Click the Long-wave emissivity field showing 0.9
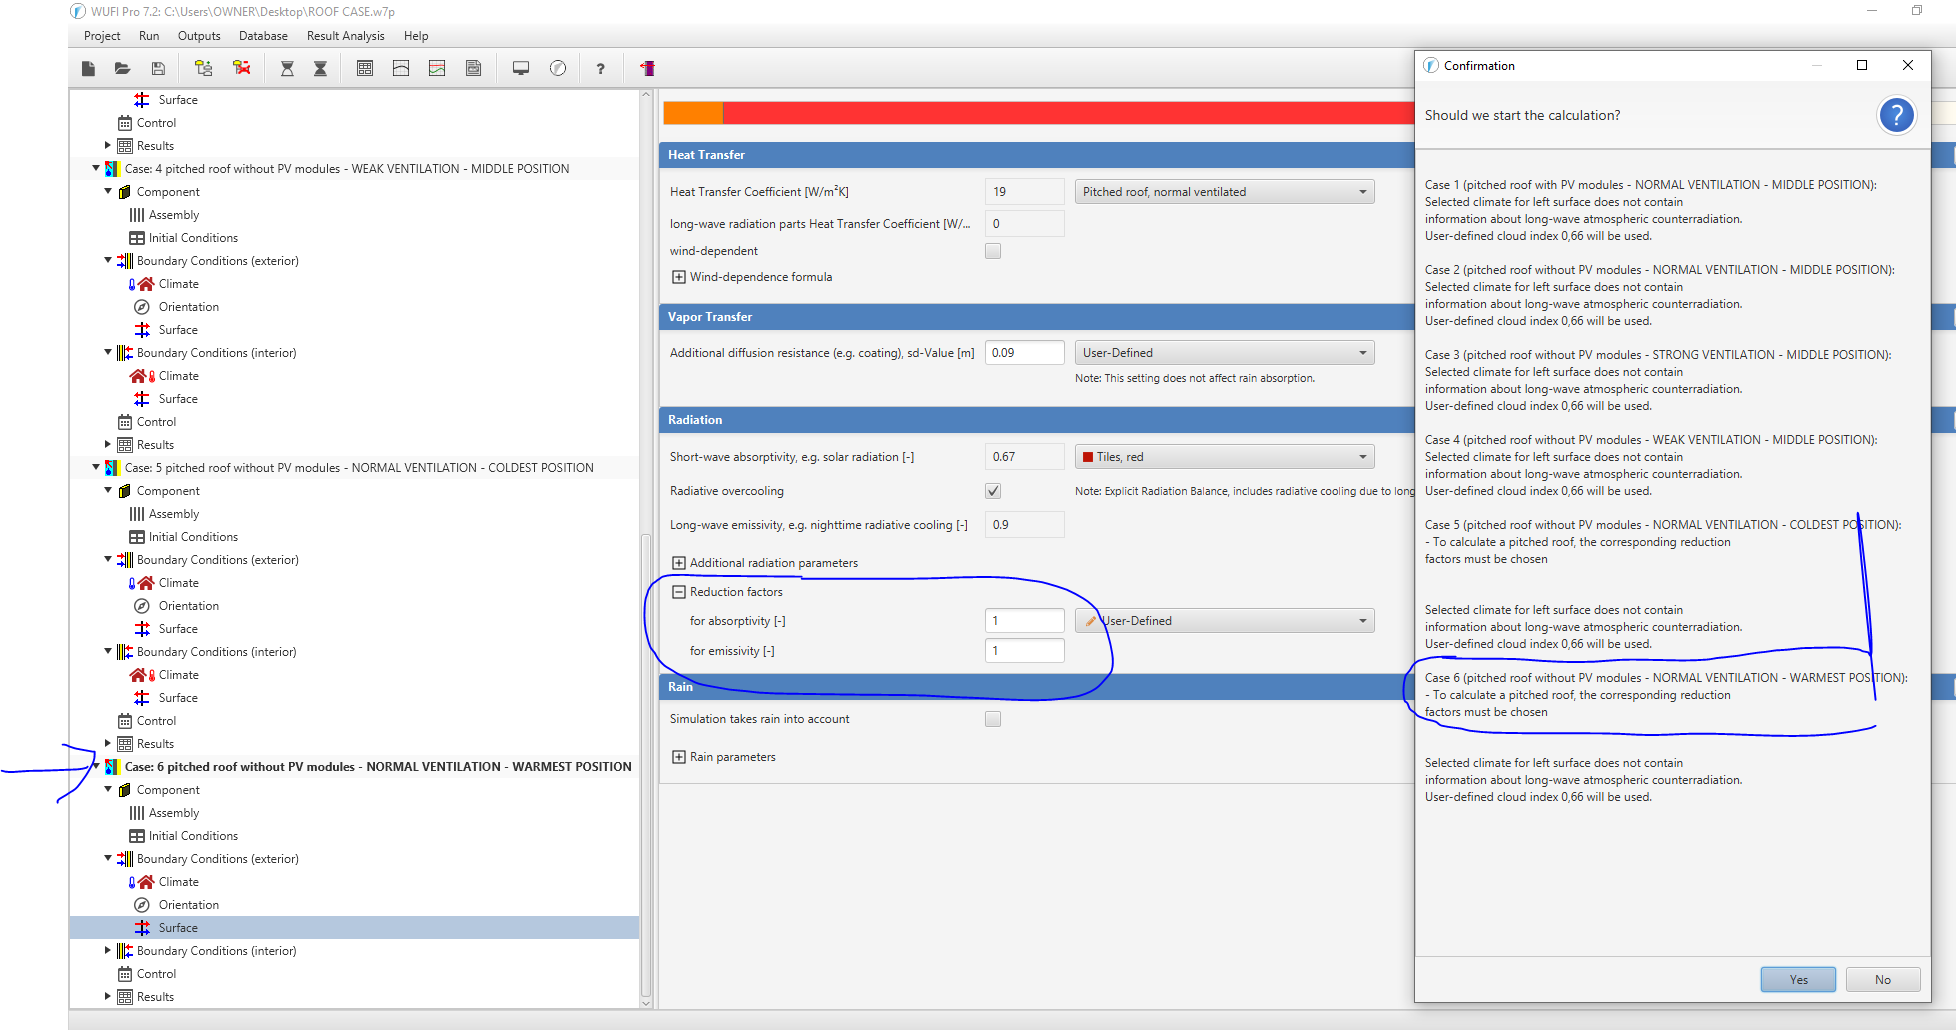 point(1025,525)
